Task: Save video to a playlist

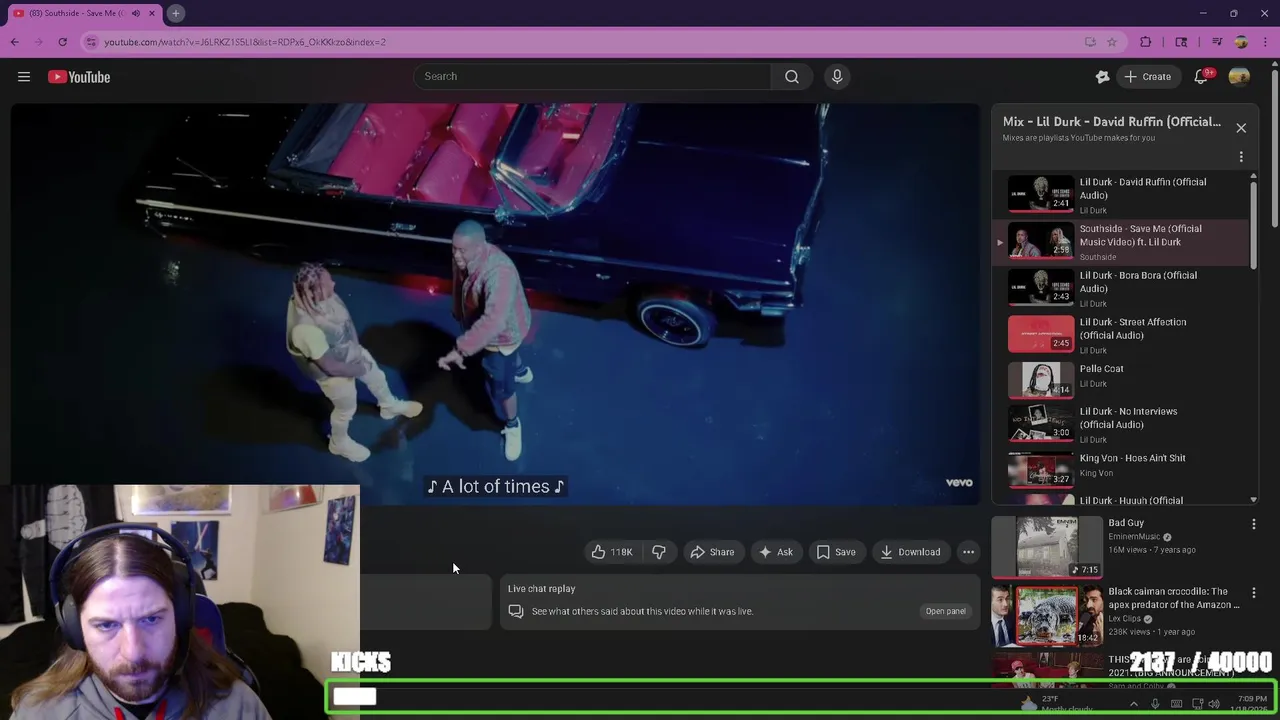Action: click(836, 552)
